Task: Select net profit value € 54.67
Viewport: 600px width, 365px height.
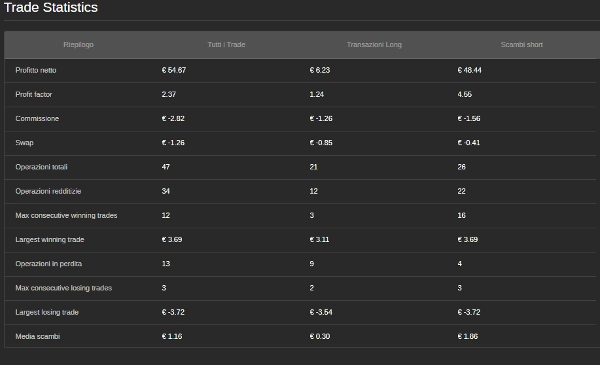Action: click(174, 70)
